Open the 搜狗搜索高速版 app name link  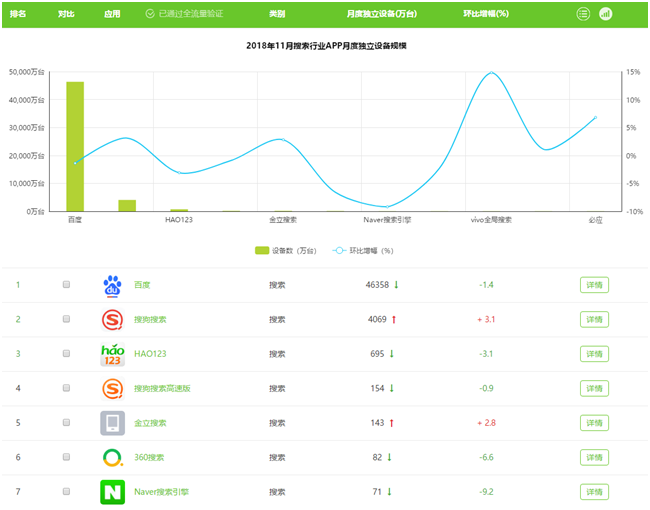coord(167,388)
